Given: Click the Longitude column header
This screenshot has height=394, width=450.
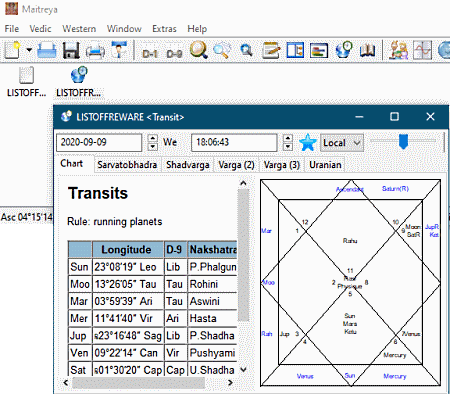Looking at the screenshot, I should coord(128,249).
